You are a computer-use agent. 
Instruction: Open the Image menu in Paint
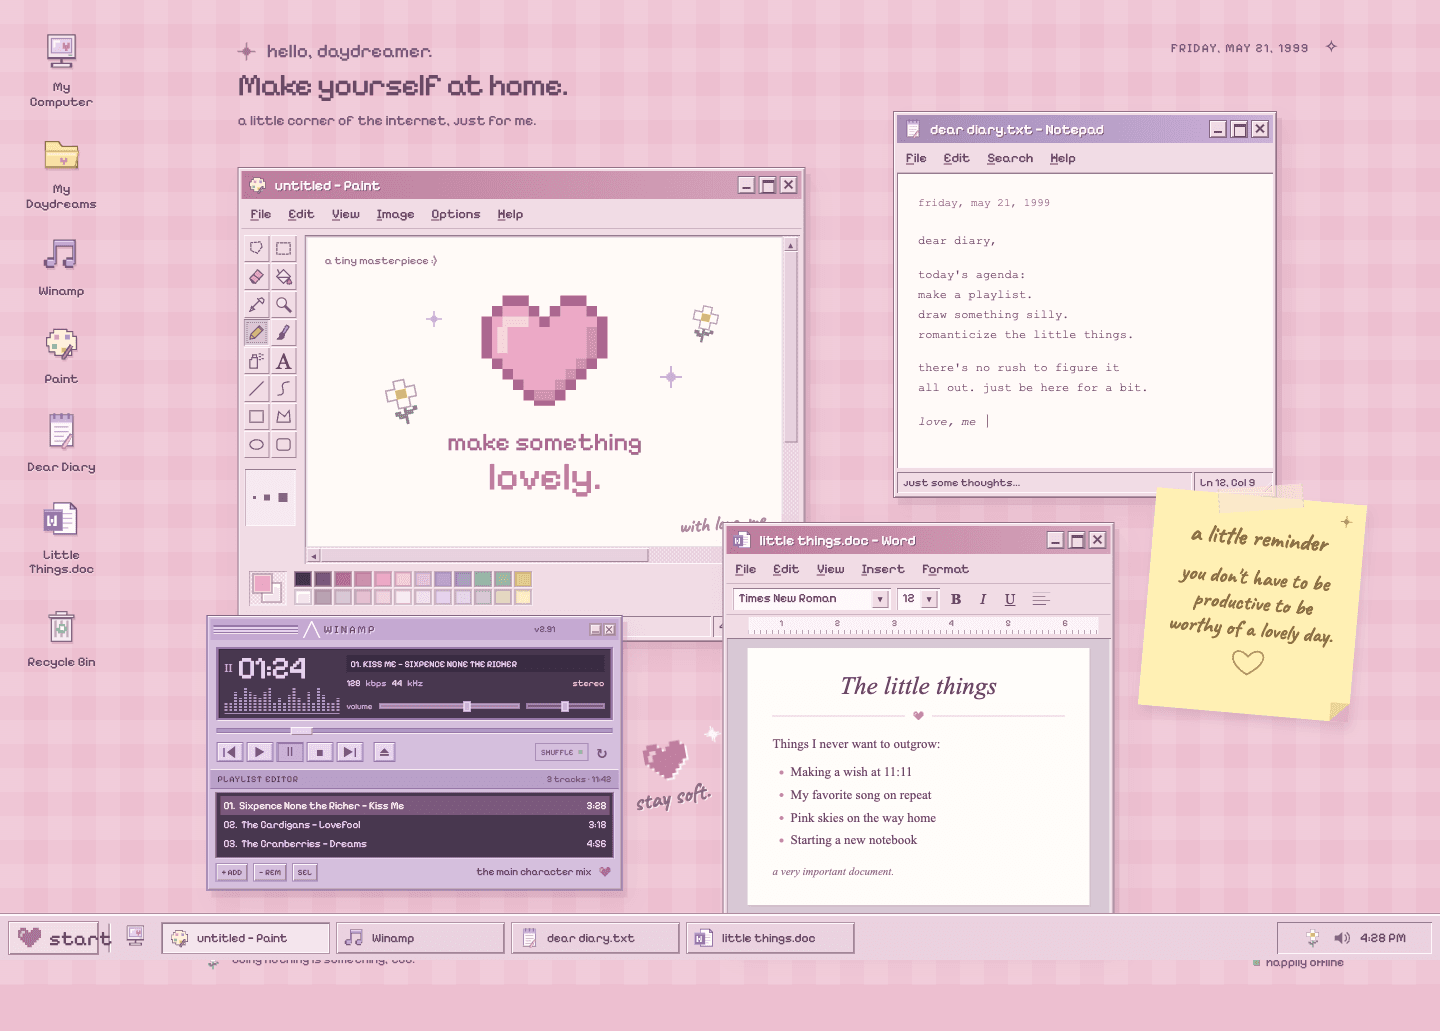pyautogui.click(x=395, y=214)
